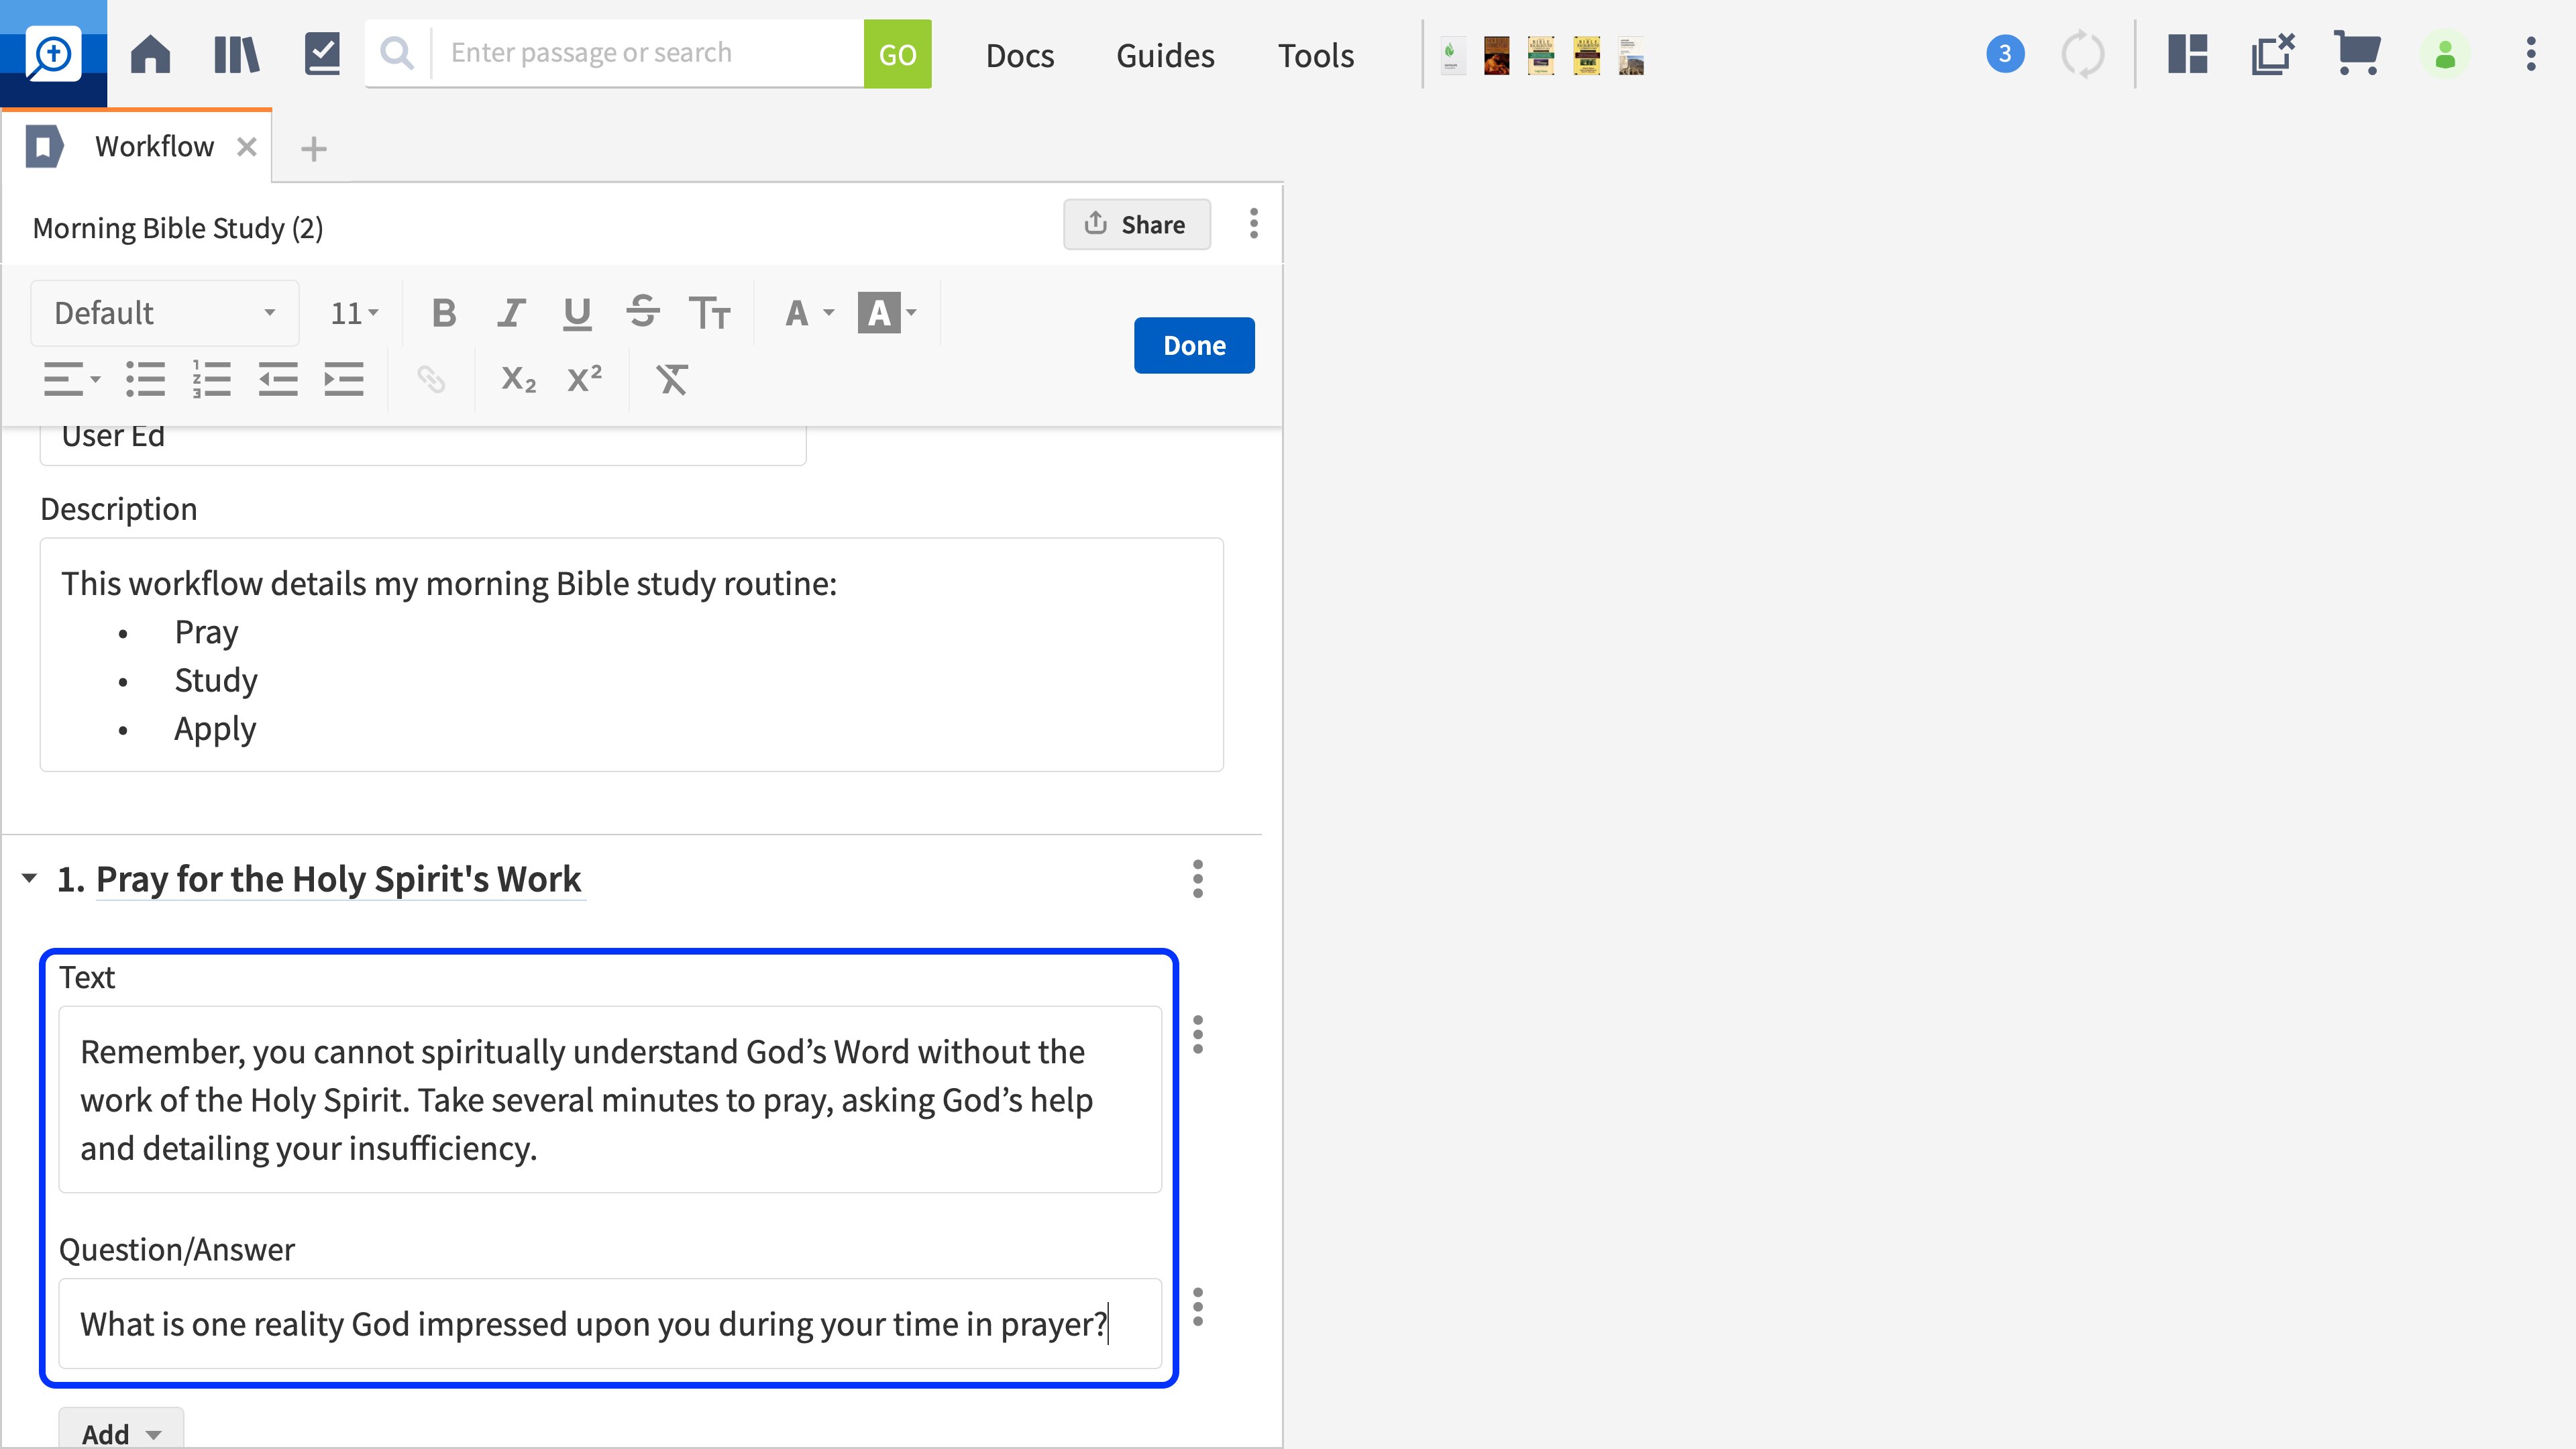Clear formatting with the crossed-T icon

coord(672,379)
